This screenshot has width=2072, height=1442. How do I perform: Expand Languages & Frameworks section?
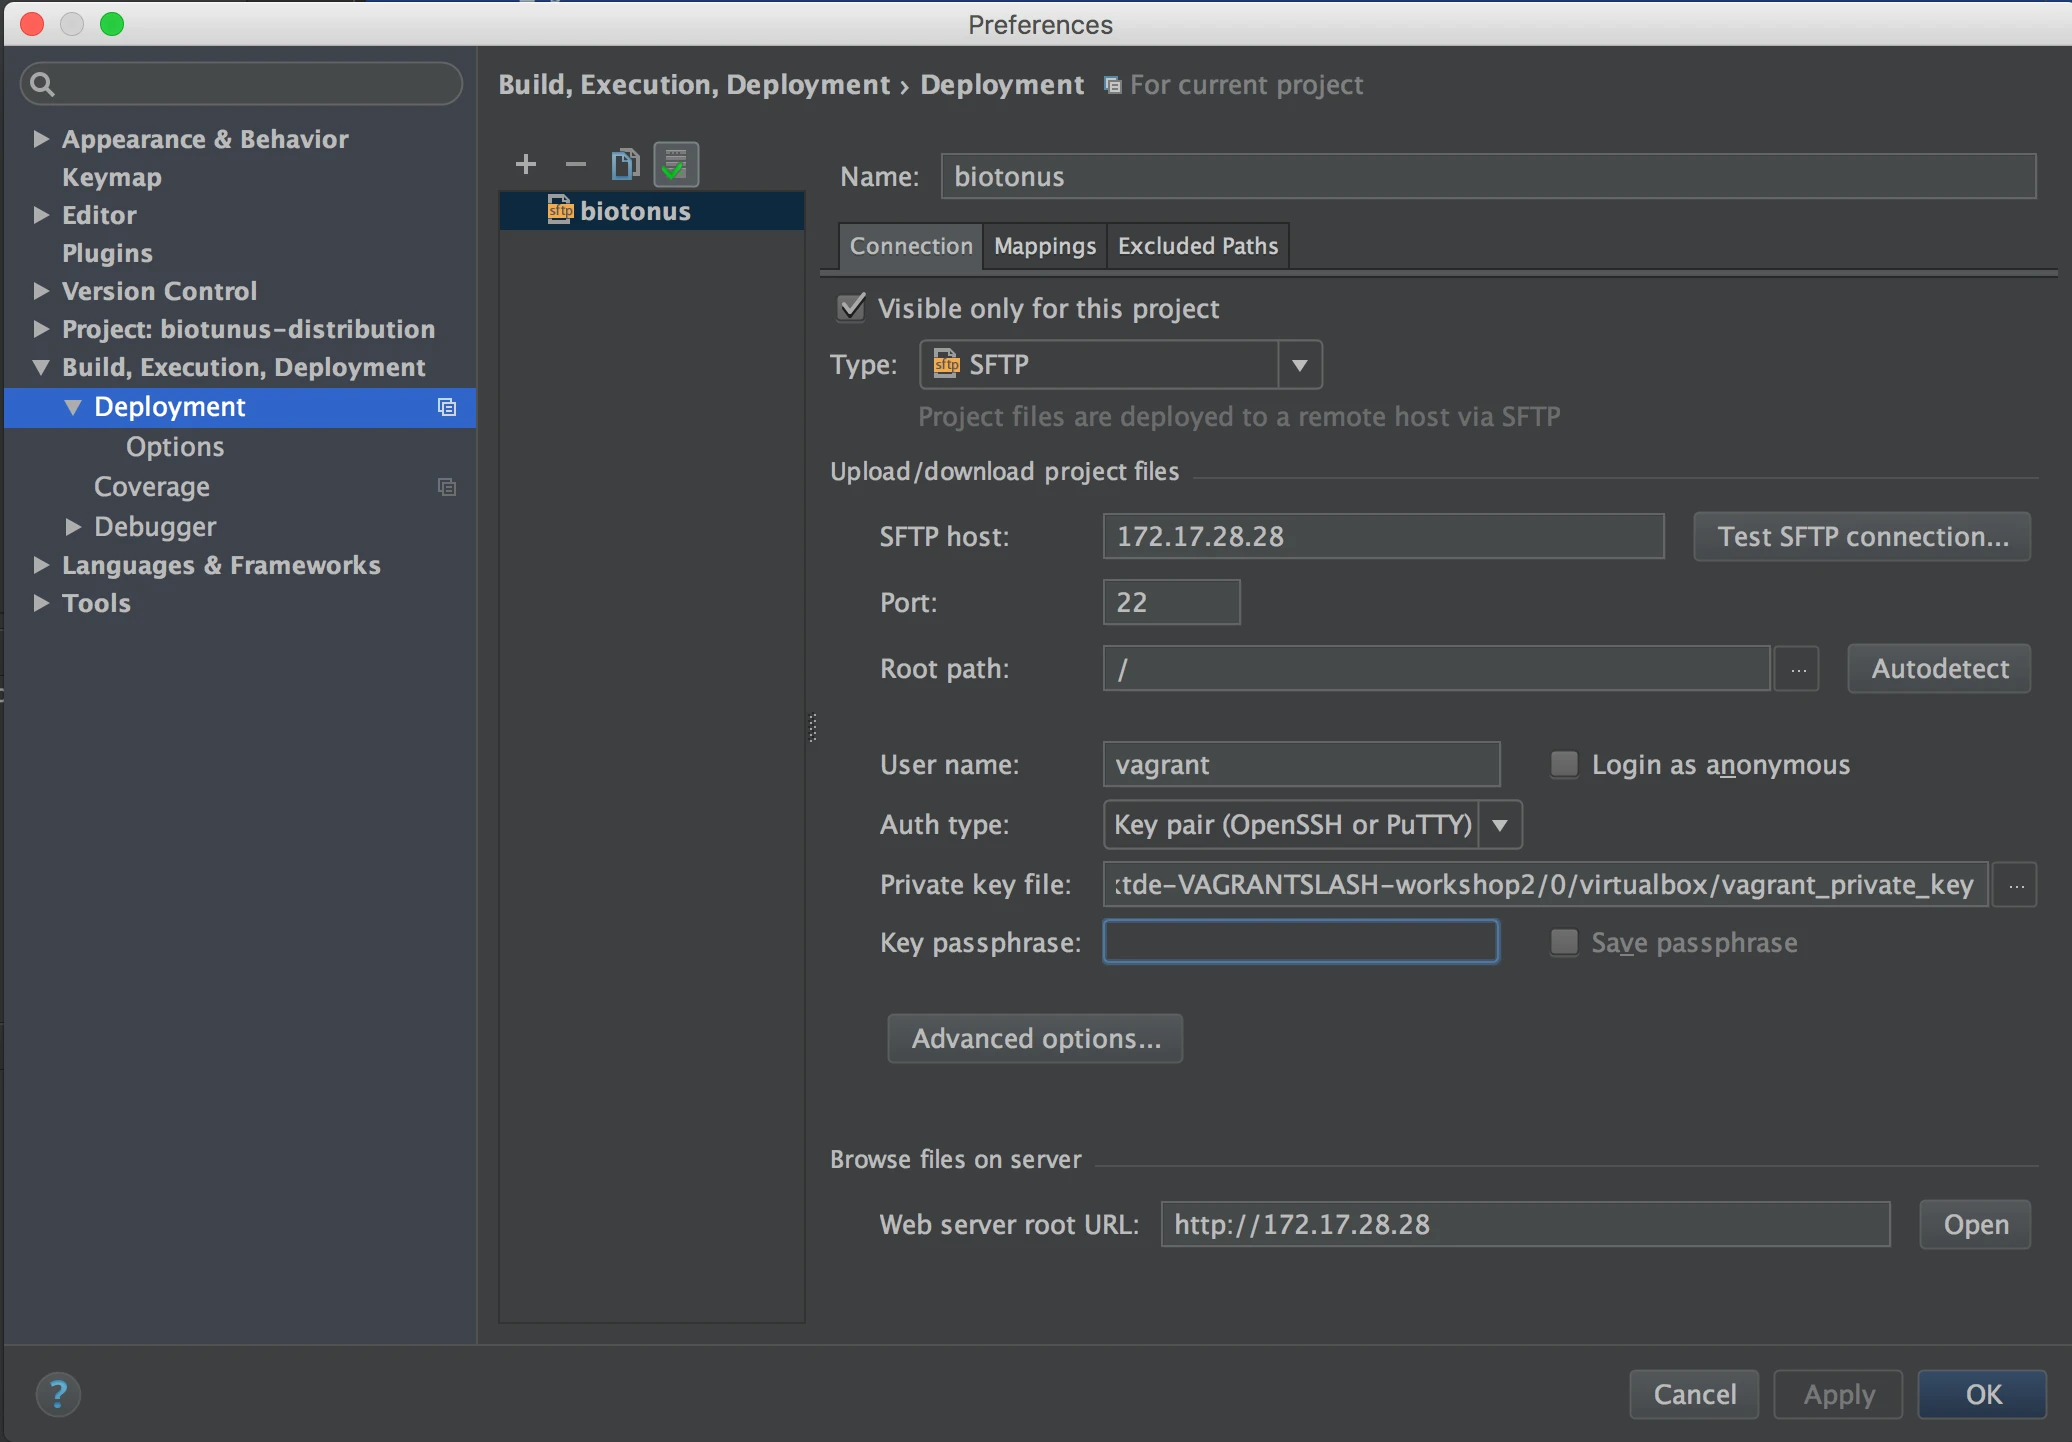click(41, 565)
